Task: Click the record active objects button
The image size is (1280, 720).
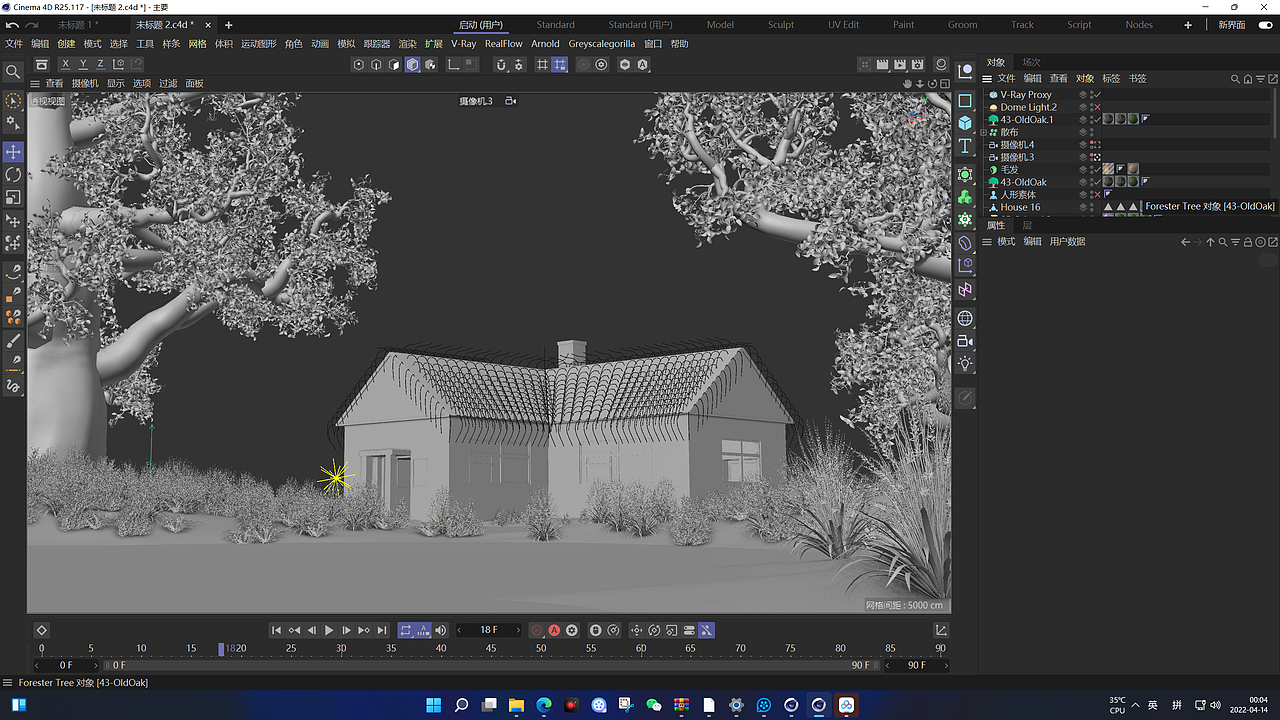Action: coord(537,630)
